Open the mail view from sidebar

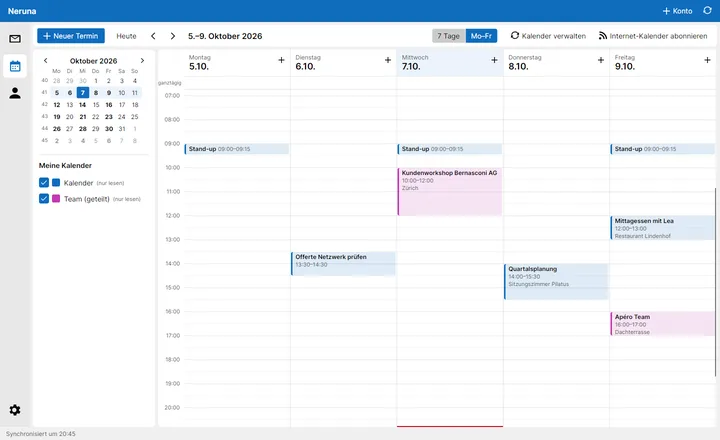coord(15,39)
